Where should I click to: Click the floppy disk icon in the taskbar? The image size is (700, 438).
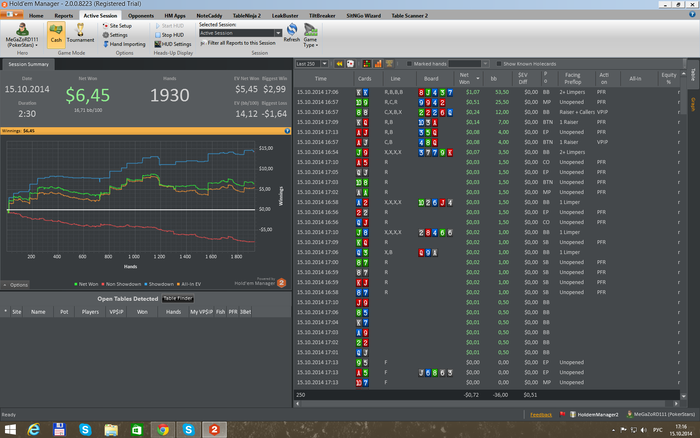tap(59, 430)
